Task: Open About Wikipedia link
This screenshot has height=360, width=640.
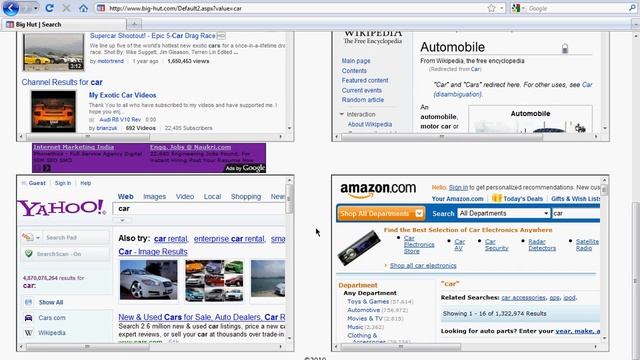Action: pos(370,124)
